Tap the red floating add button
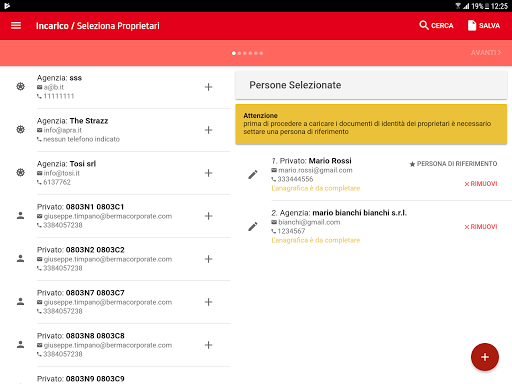 pos(485,357)
